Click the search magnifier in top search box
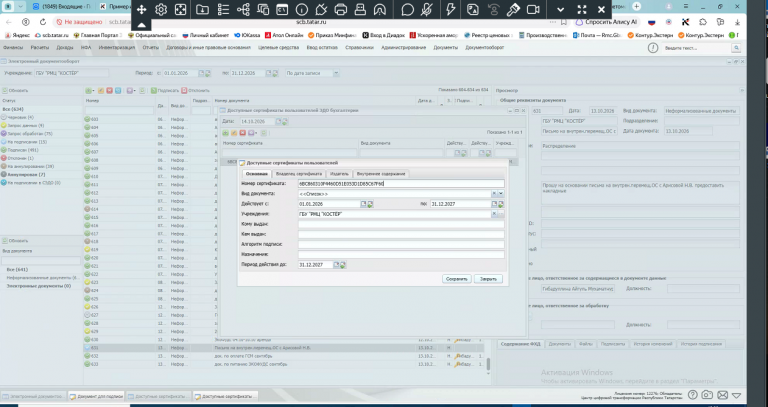This screenshot has height=407, width=768. pyautogui.click(x=736, y=48)
